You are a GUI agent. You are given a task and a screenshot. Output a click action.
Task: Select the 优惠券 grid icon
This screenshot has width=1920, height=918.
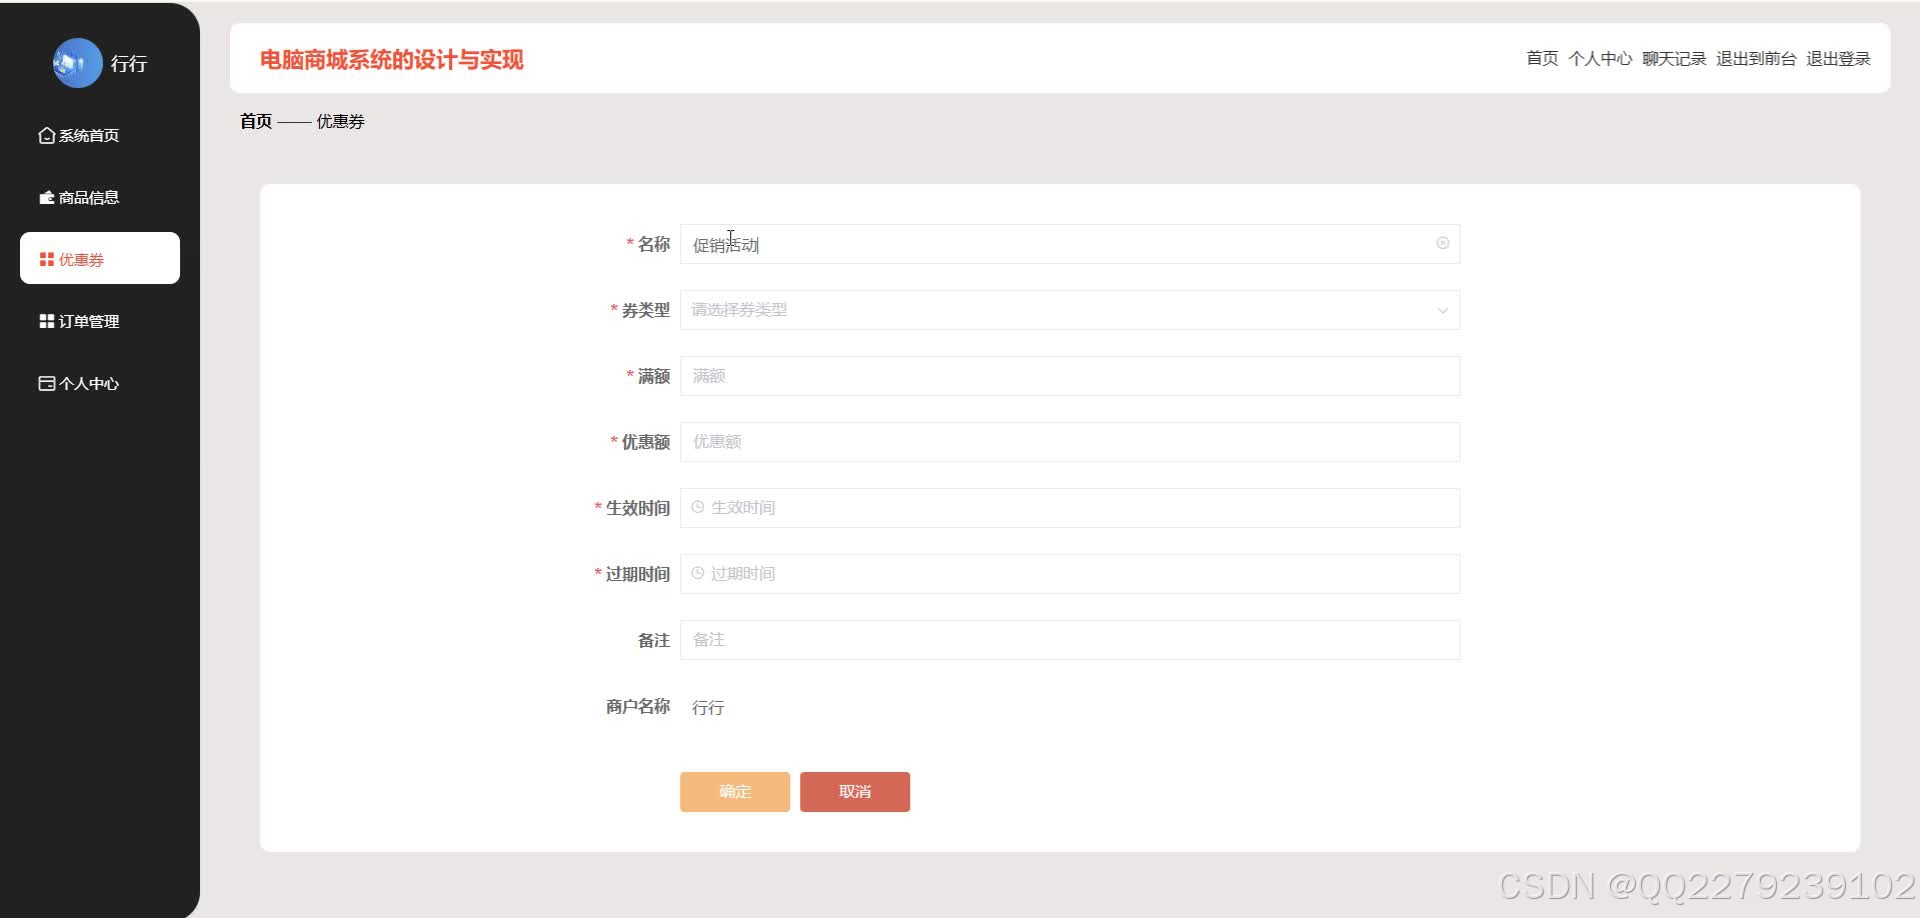click(x=45, y=258)
